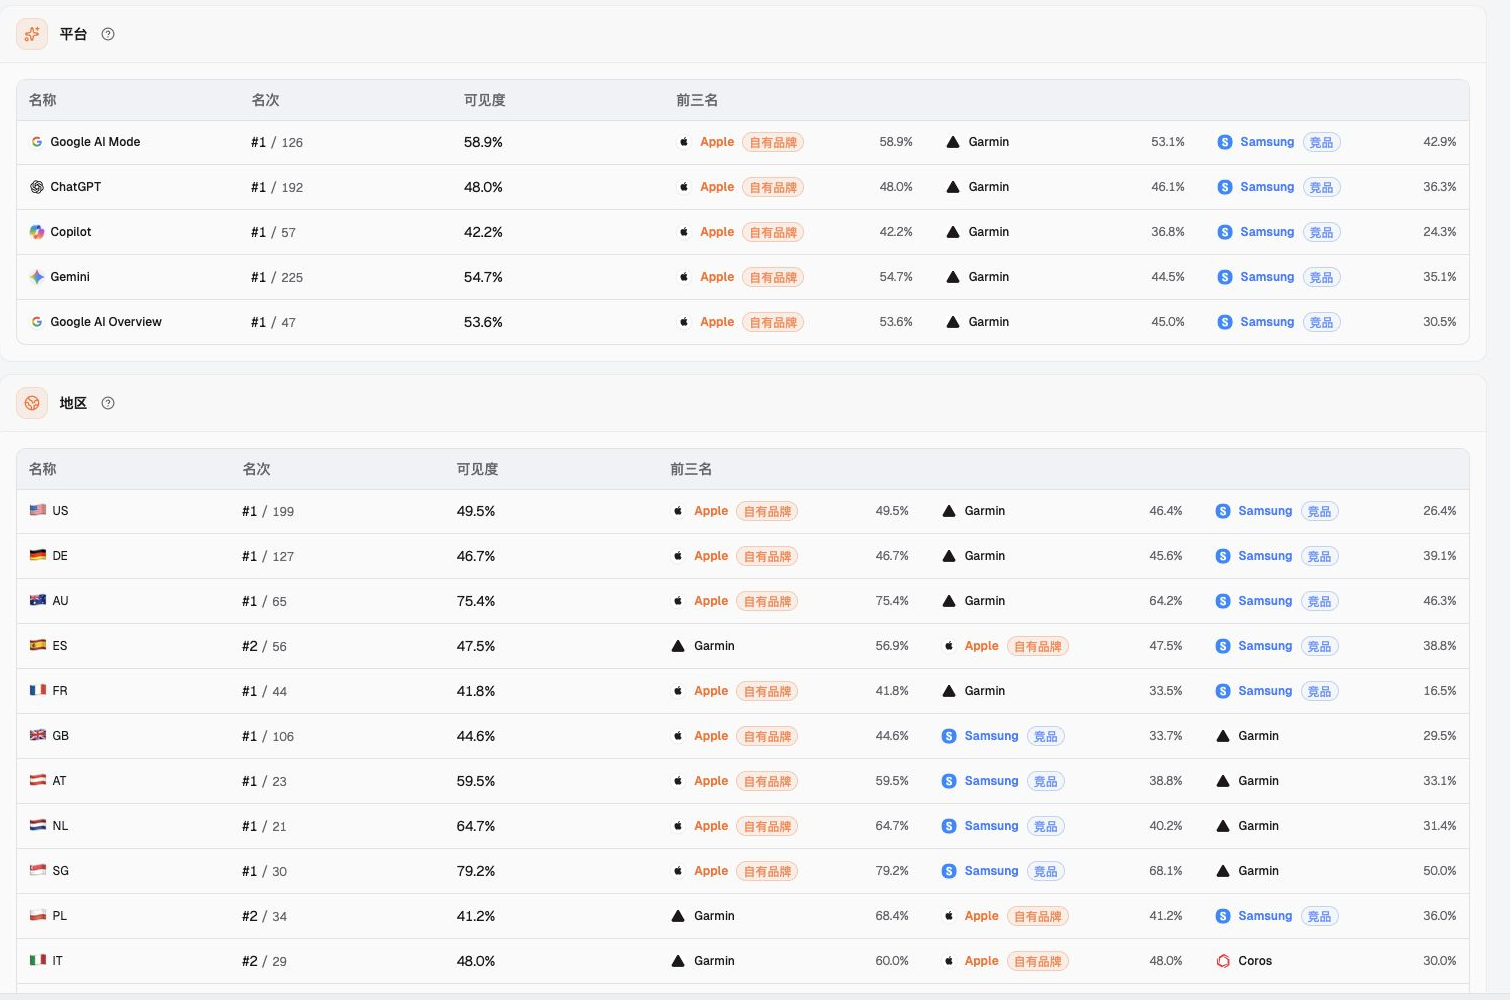Image resolution: width=1510 pixels, height=1000 pixels.
Task: Click the Samsung logo in GB row
Action: tap(949, 736)
